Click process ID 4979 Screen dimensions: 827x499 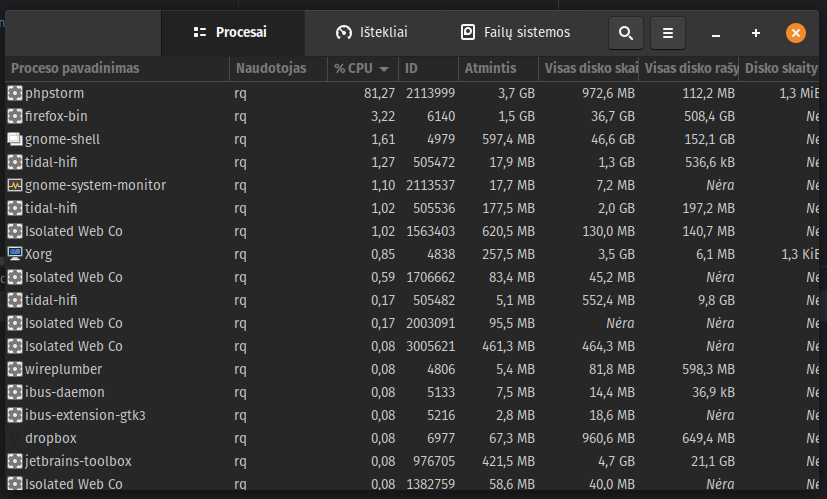[x=441, y=140]
